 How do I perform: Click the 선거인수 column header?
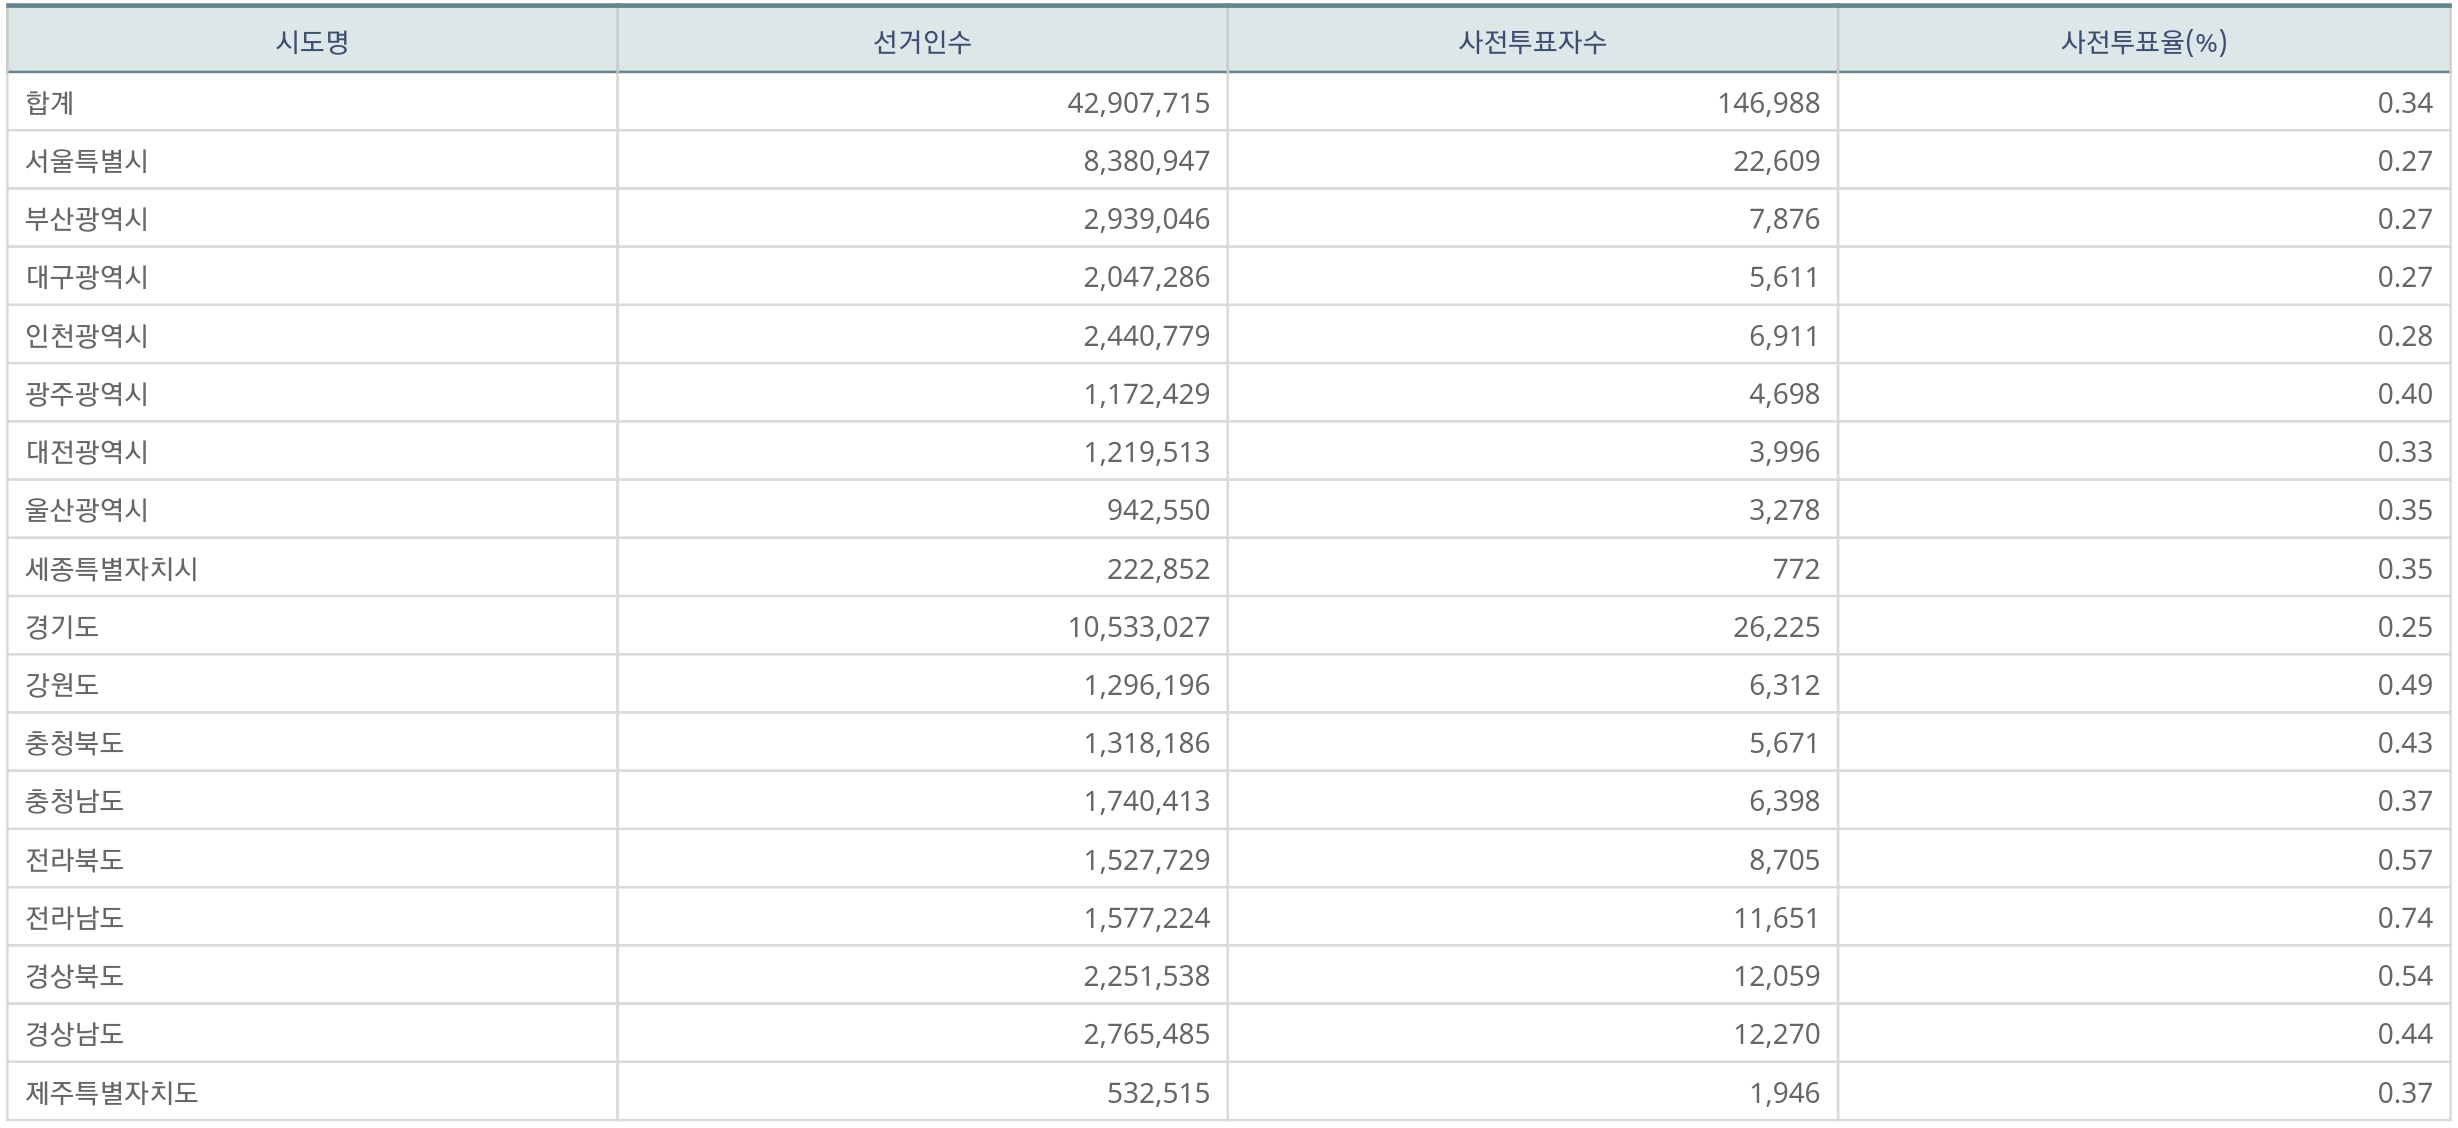point(922,42)
